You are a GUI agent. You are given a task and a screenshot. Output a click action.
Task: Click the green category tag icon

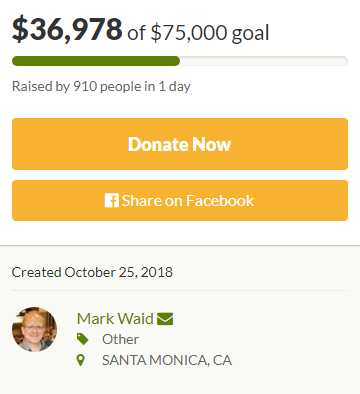click(x=82, y=339)
